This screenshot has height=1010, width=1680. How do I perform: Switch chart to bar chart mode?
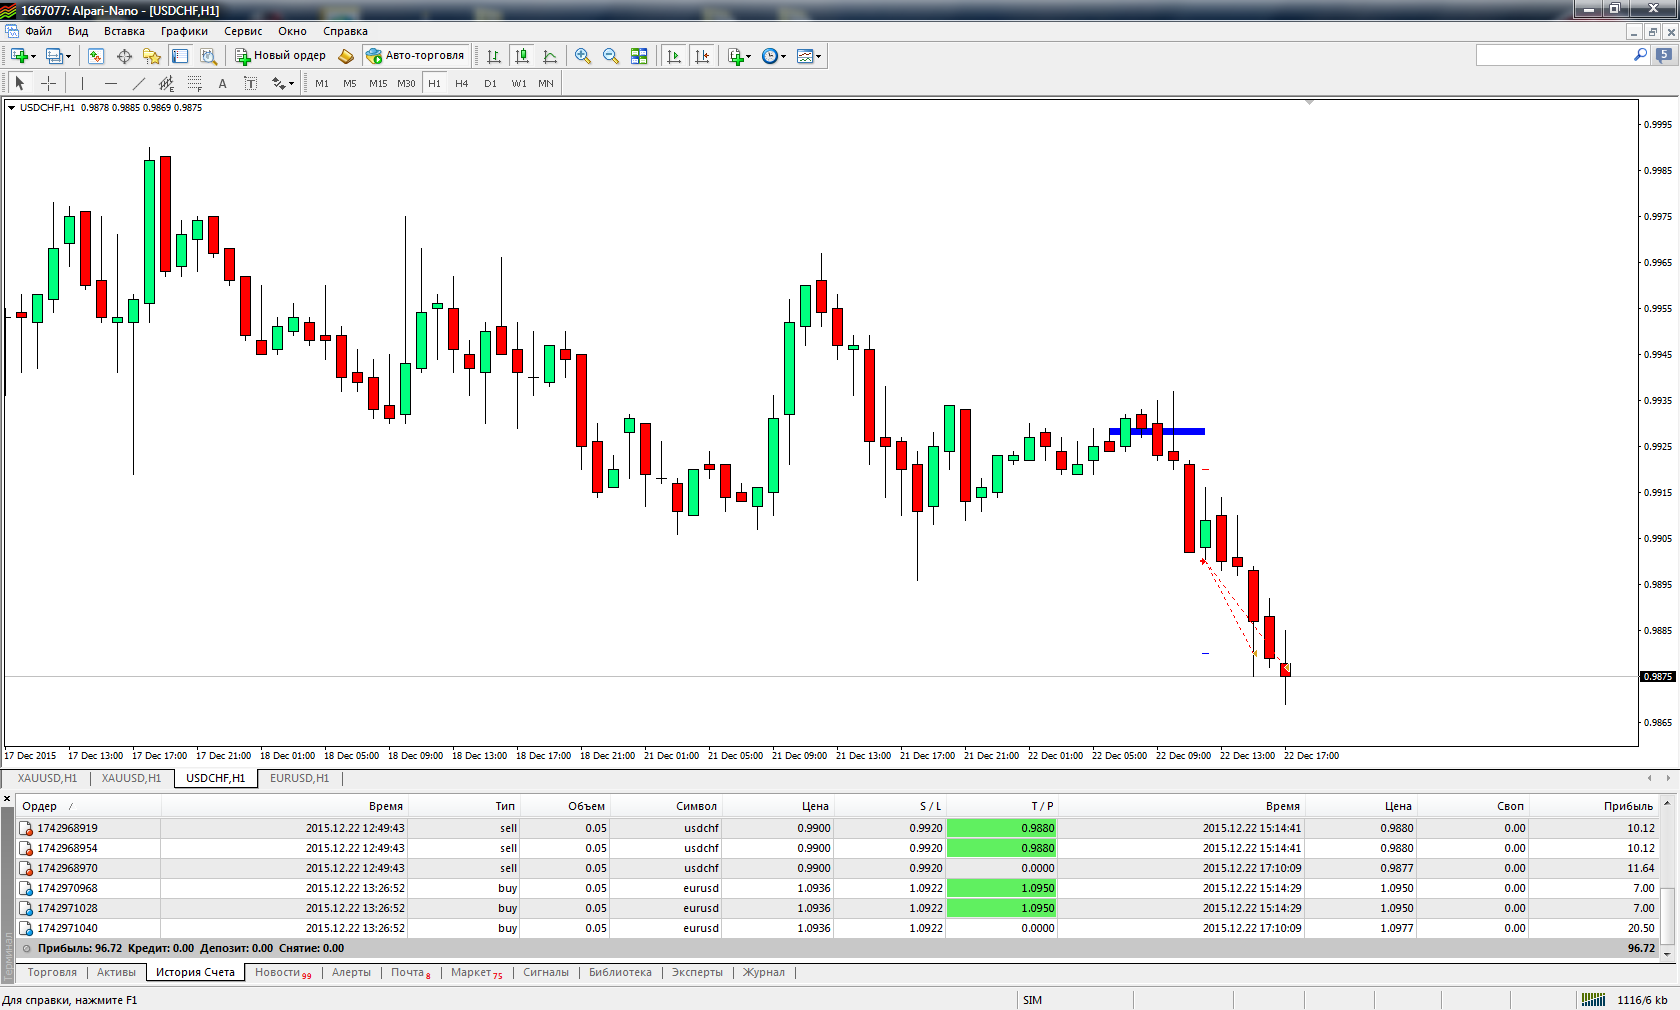[493, 56]
